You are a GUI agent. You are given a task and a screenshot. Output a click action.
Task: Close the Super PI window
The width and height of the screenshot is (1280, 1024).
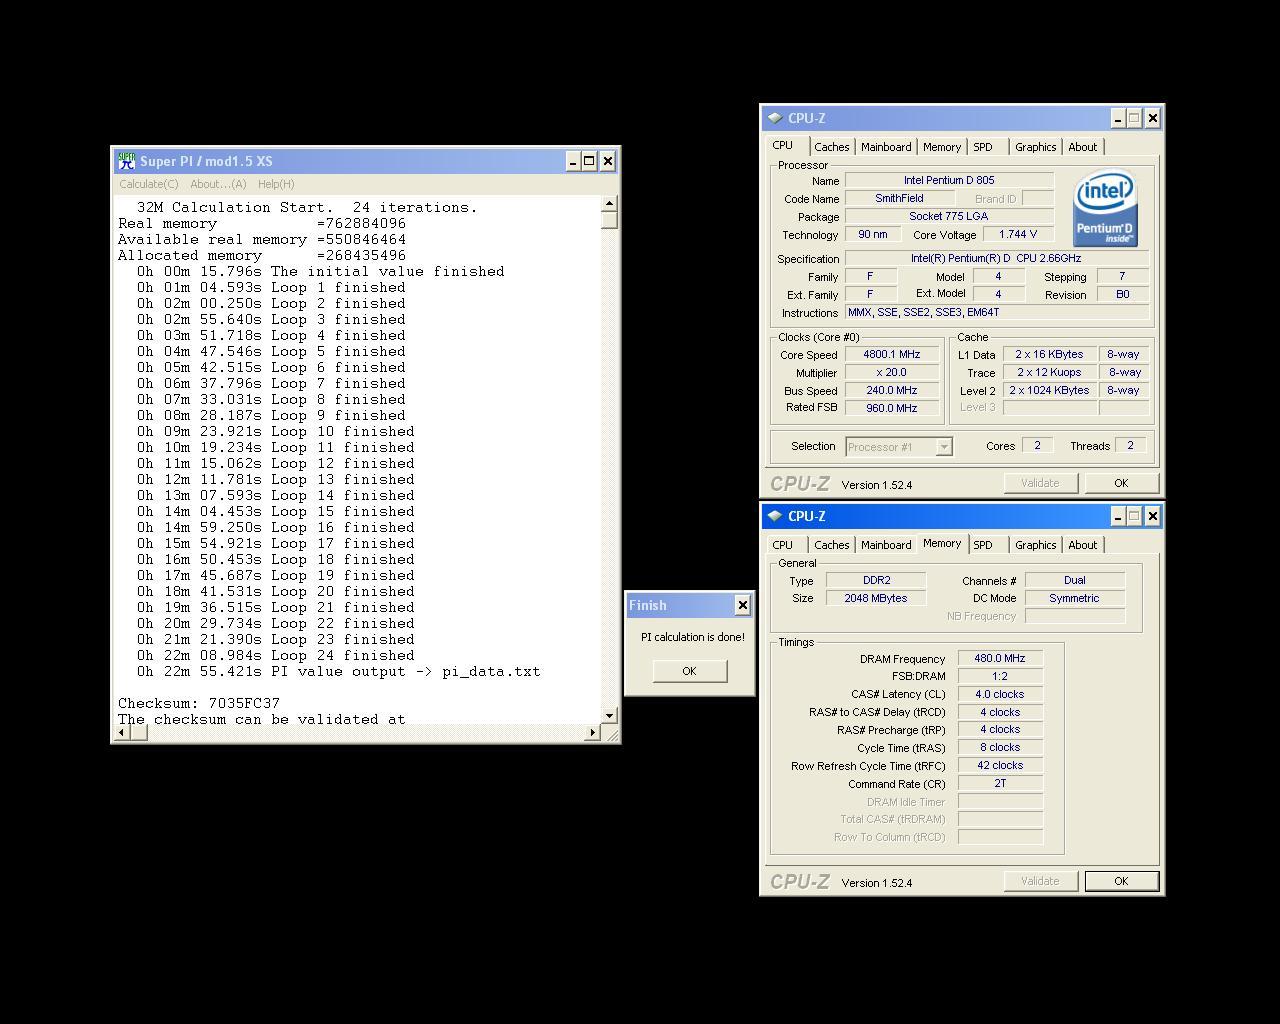point(608,161)
